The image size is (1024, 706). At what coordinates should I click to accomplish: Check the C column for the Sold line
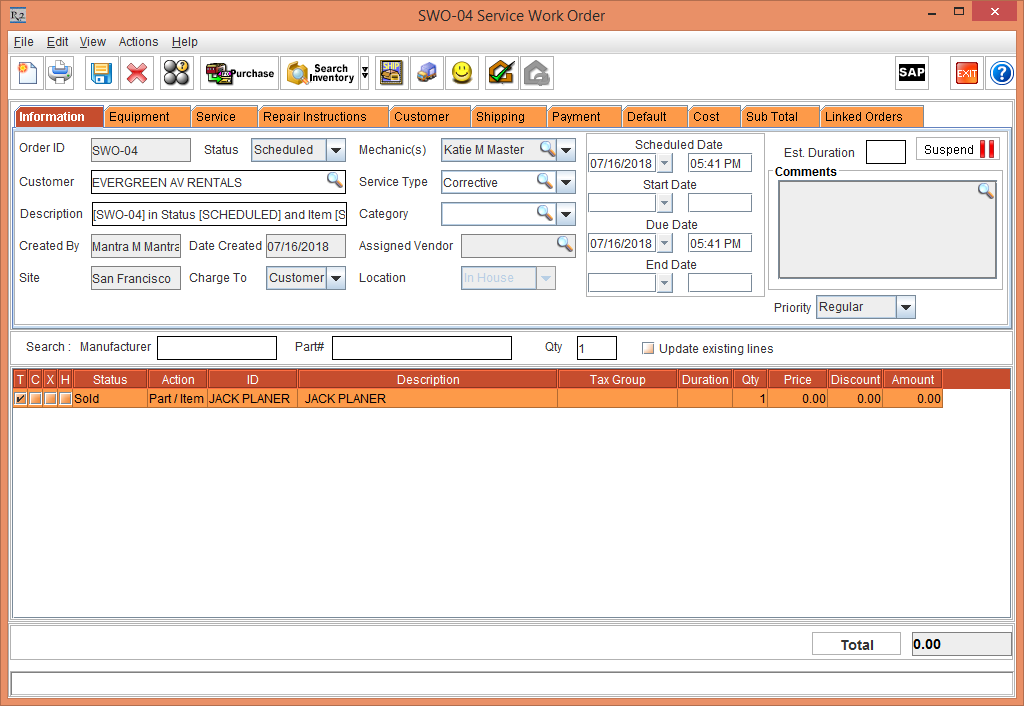(x=35, y=398)
